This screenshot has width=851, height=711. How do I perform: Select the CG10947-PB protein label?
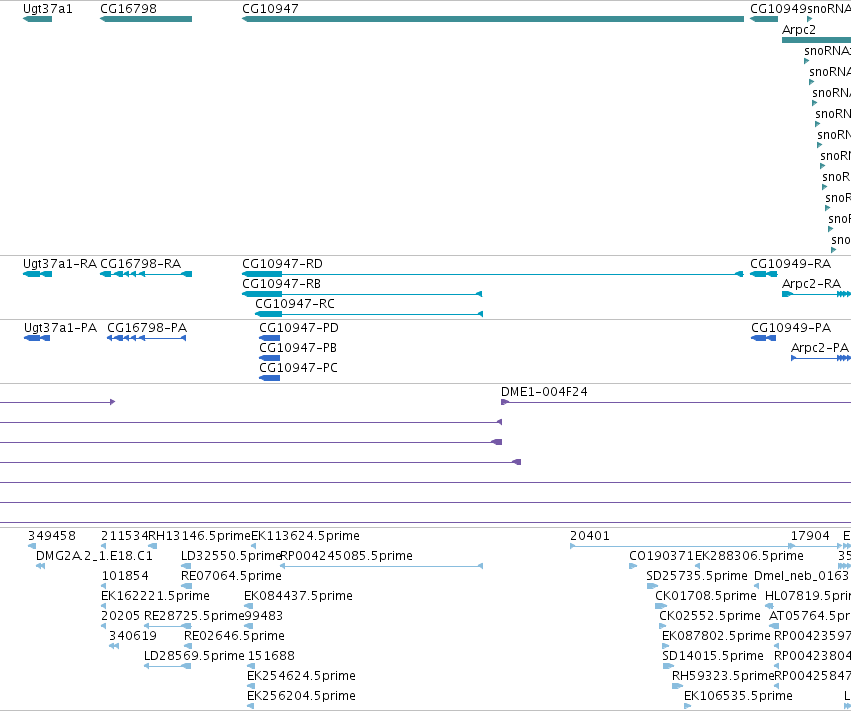click(x=298, y=348)
